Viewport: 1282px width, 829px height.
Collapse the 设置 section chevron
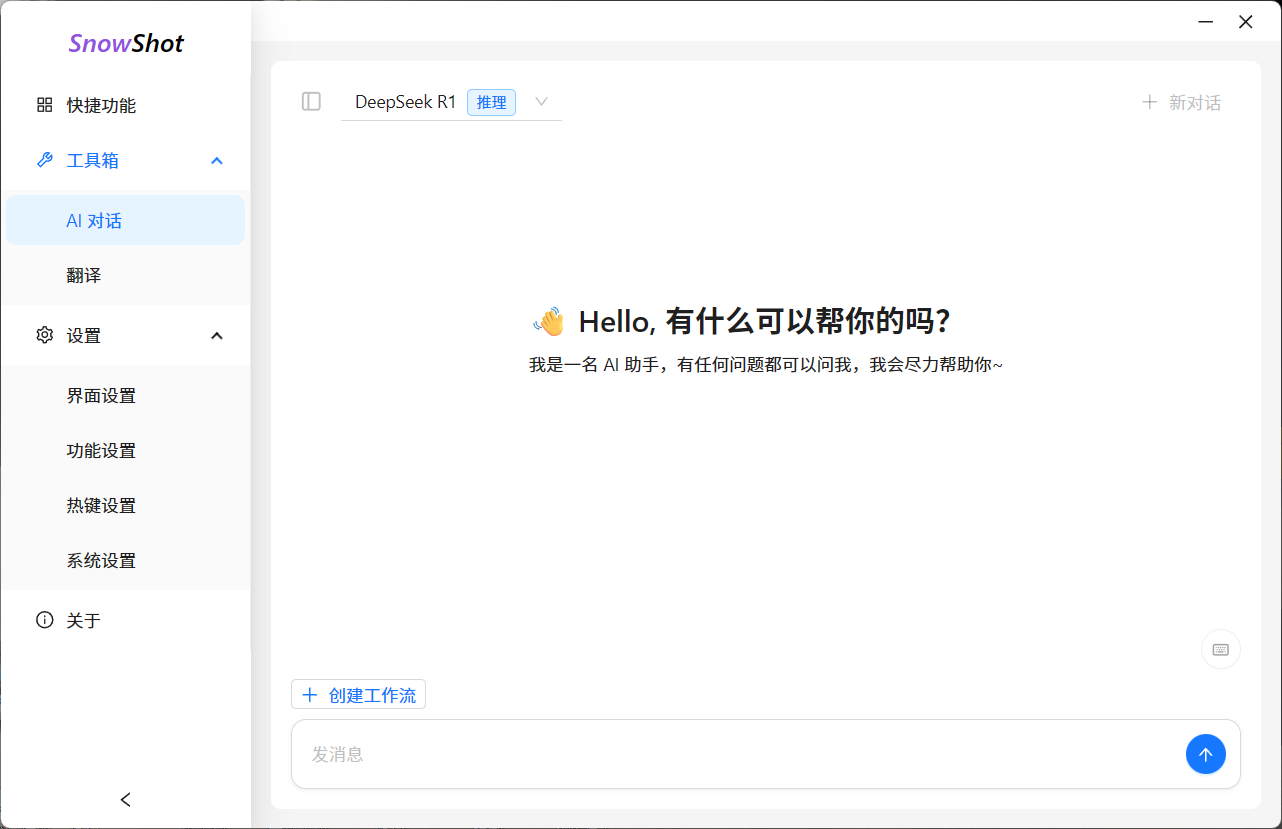click(x=217, y=336)
